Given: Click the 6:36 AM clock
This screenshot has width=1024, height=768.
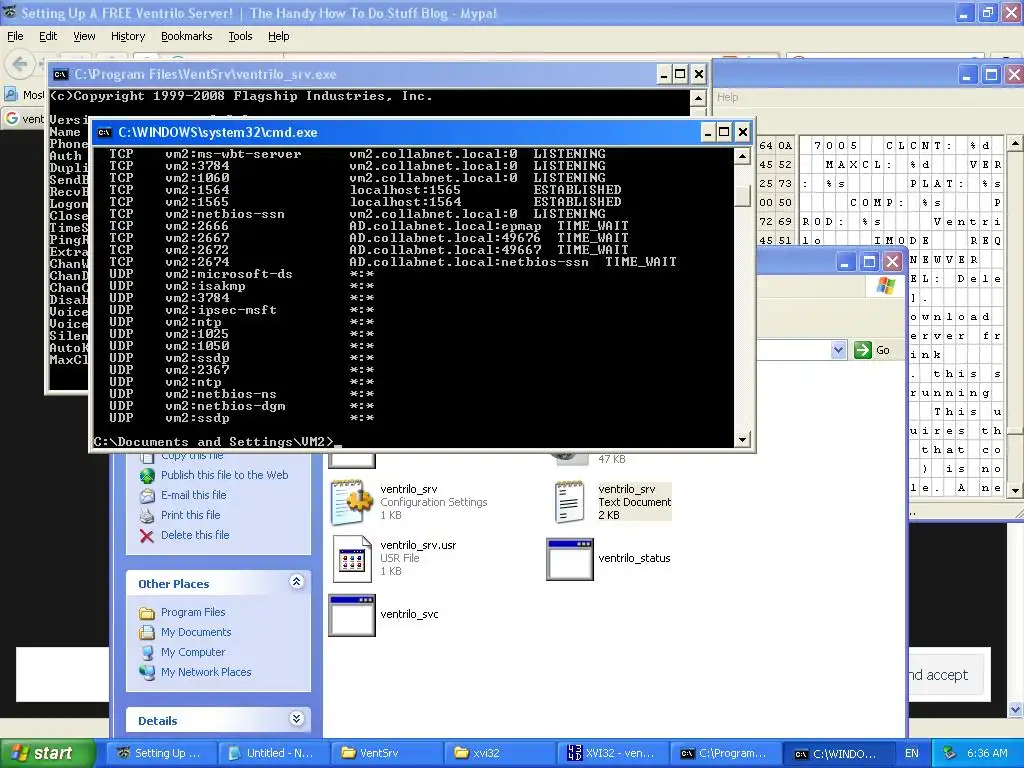Looking at the screenshot, I should point(987,753).
